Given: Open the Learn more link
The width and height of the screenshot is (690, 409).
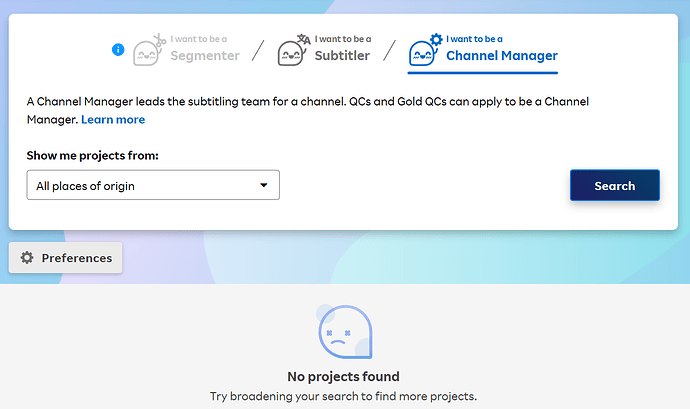Looking at the screenshot, I should pyautogui.click(x=113, y=120).
